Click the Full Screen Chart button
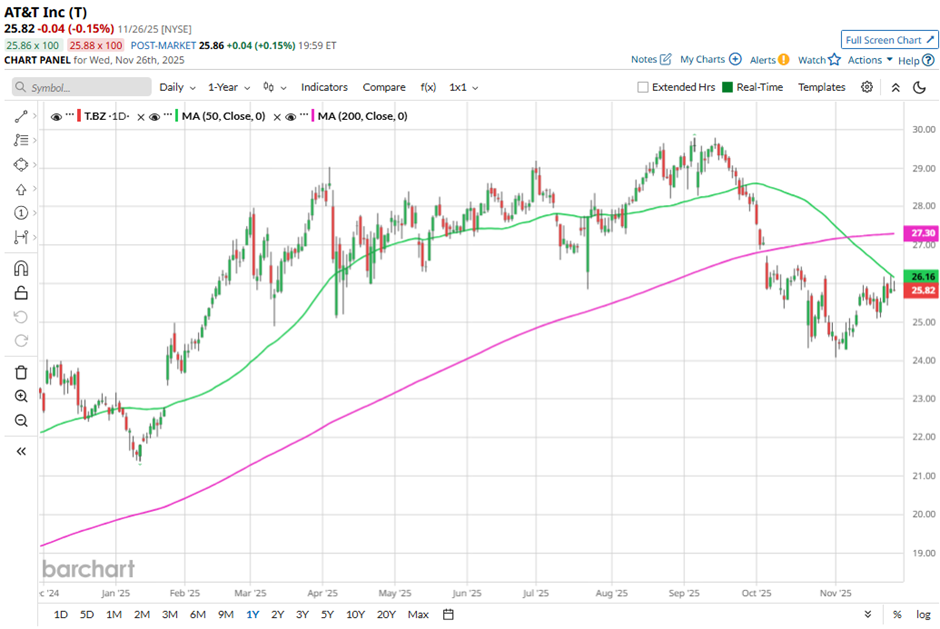 point(888,40)
